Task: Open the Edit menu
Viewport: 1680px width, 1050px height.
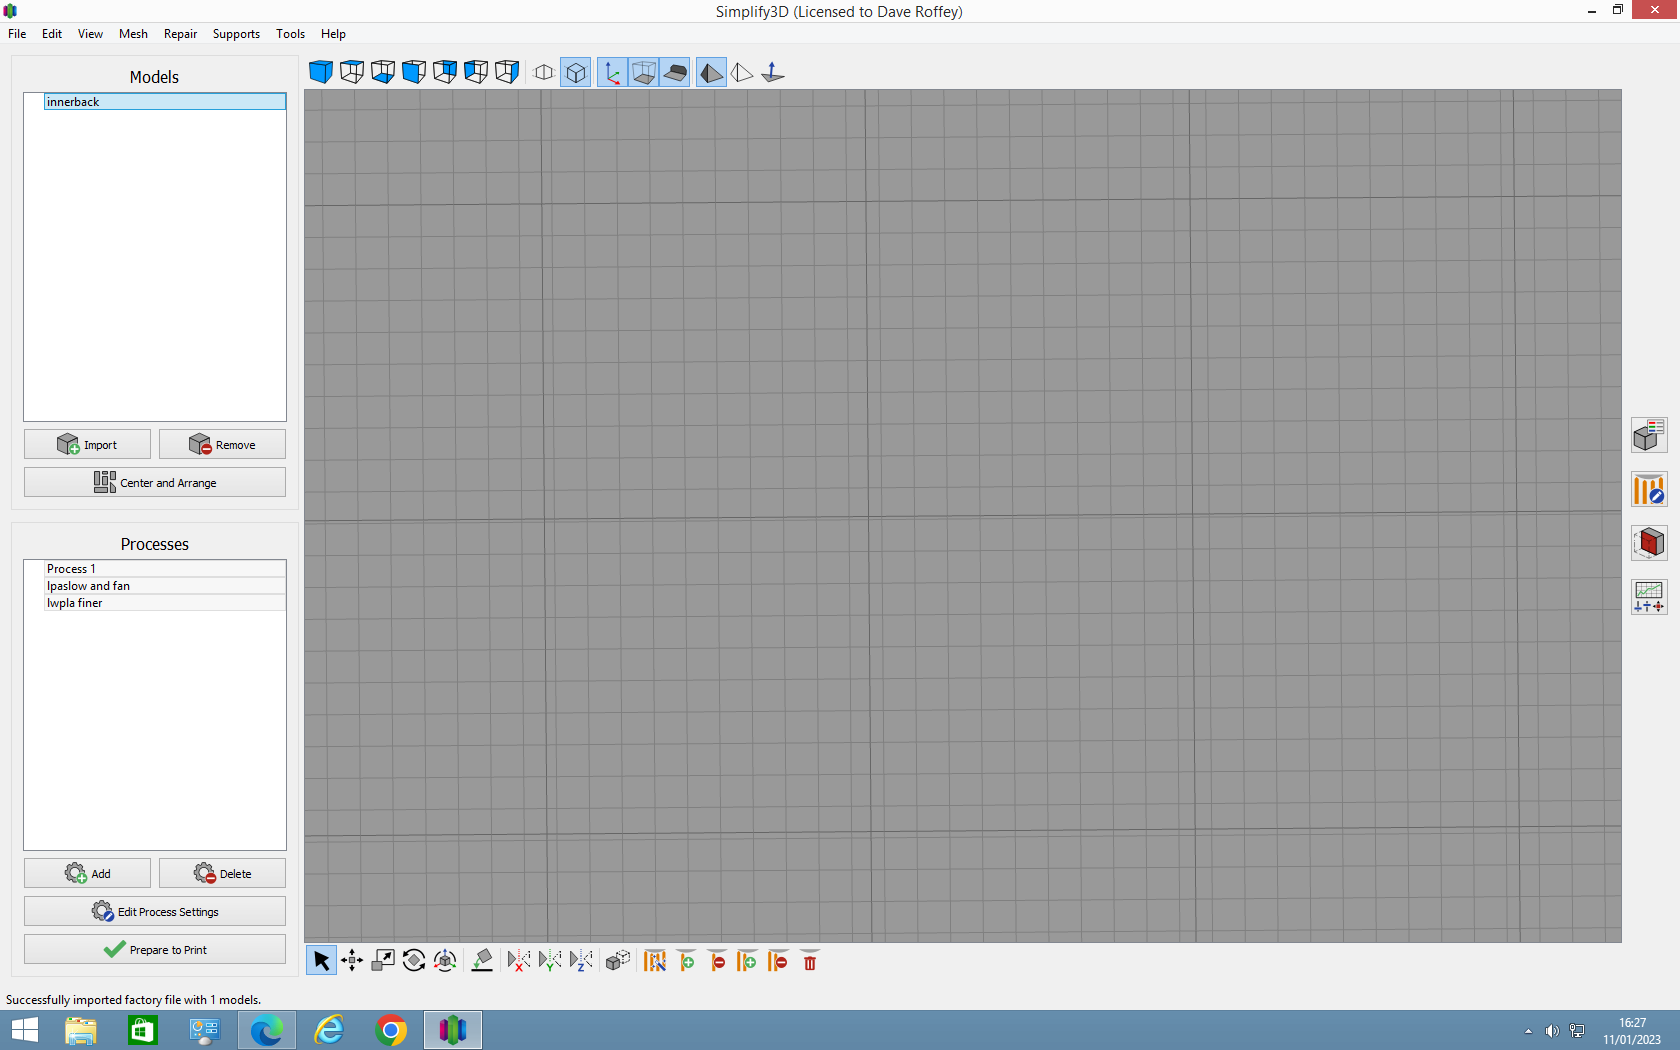Action: tap(52, 34)
